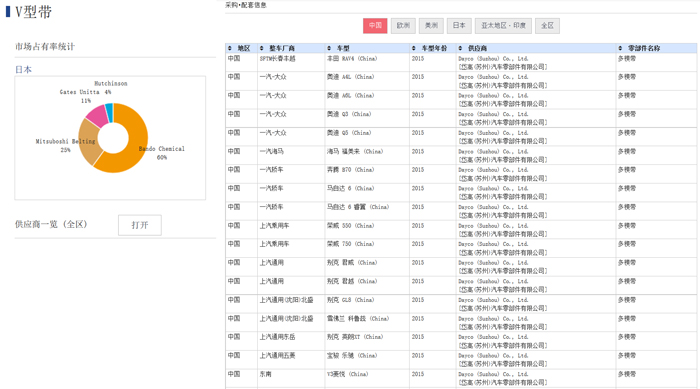Click sort arrows beside 车型 column header
The width and height of the screenshot is (700, 389).
[x=329, y=48]
